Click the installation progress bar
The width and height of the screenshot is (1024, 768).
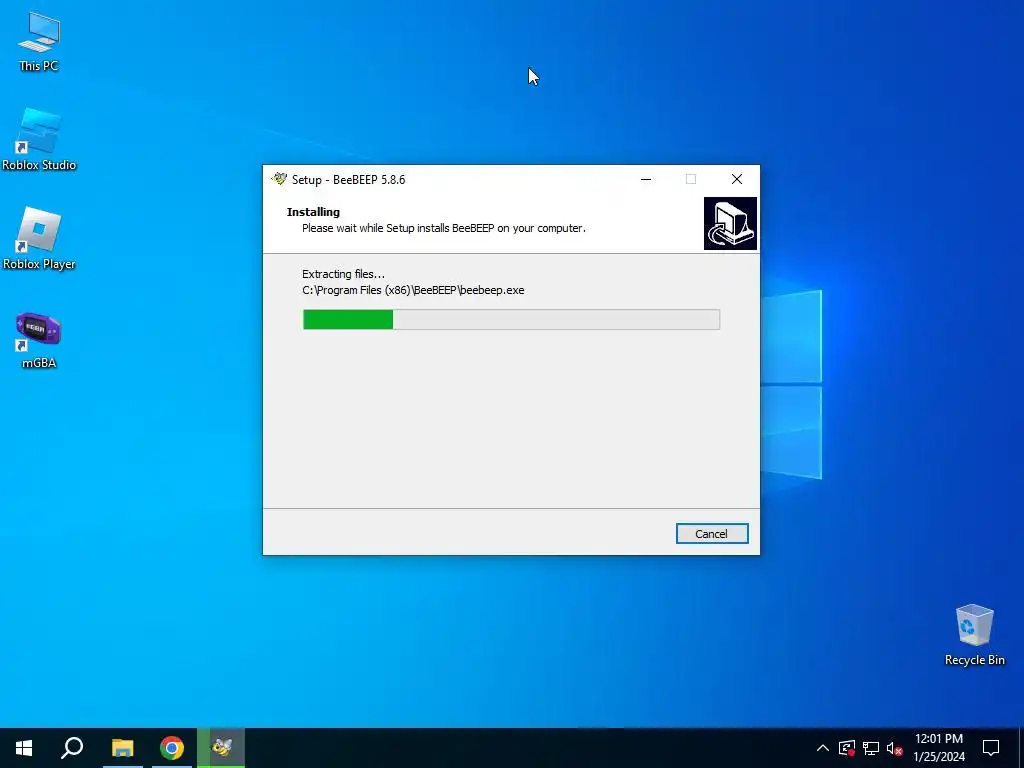pos(511,319)
